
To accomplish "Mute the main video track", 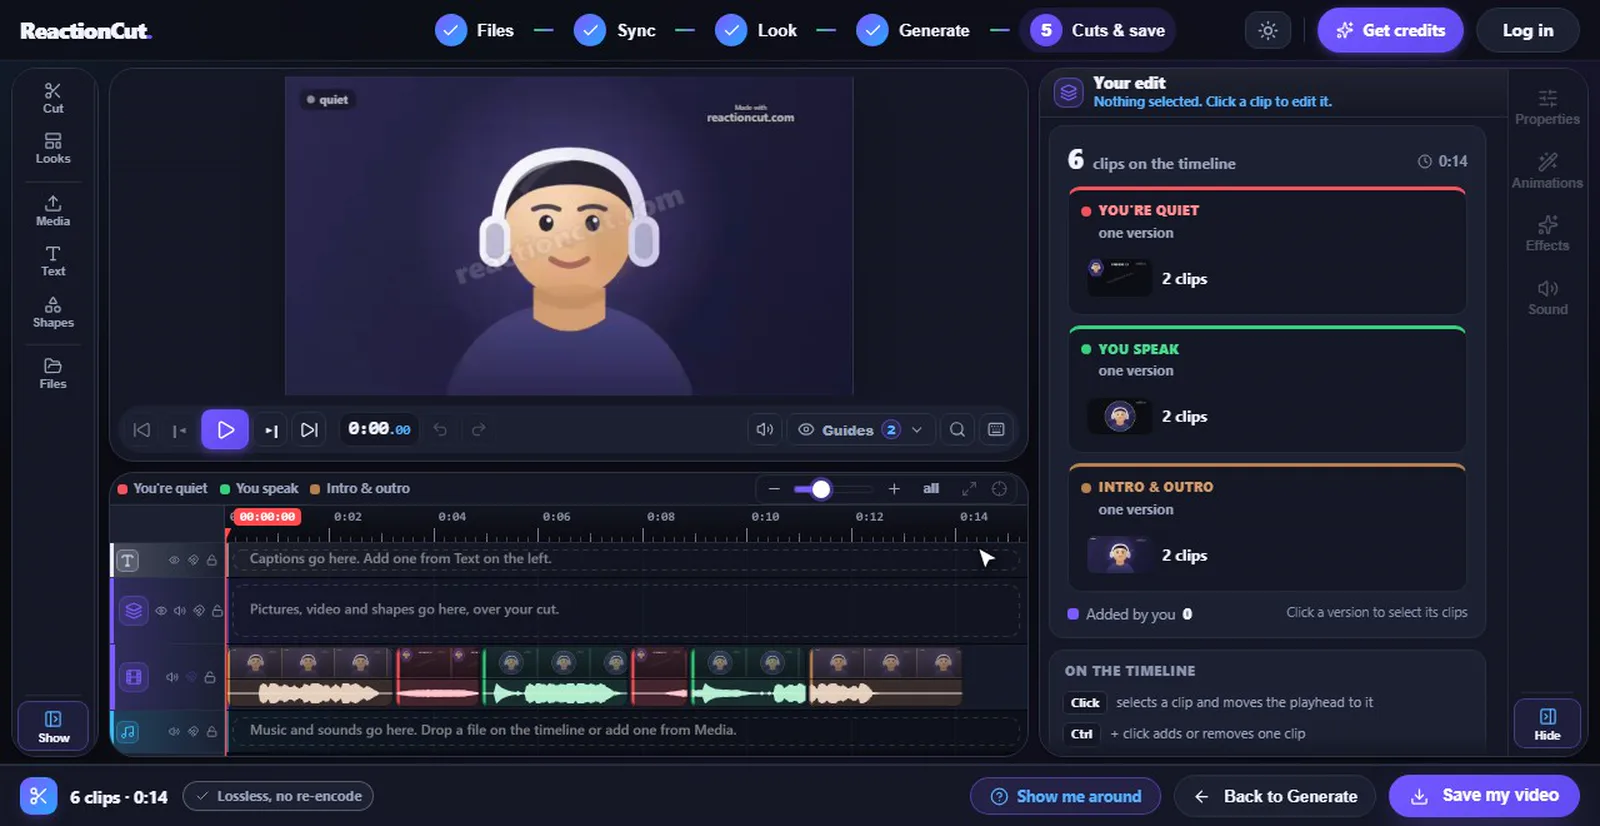I will point(172,677).
